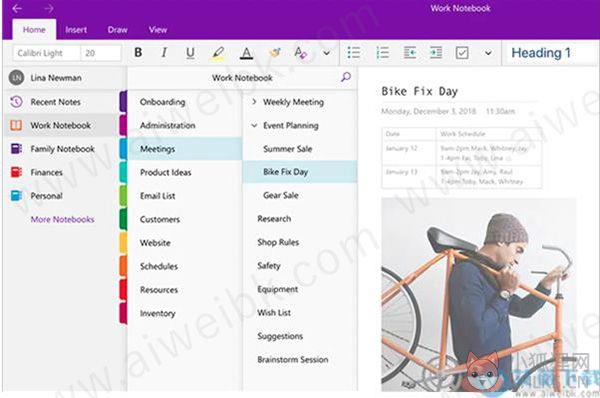600x398 pixels.
Task: Open the Wish List page
Action: click(x=300, y=312)
